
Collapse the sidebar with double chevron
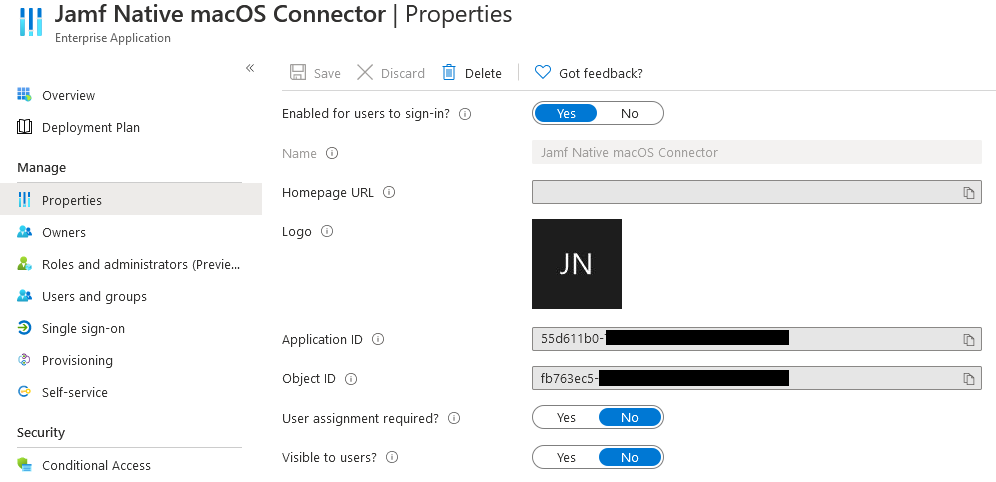[250, 68]
